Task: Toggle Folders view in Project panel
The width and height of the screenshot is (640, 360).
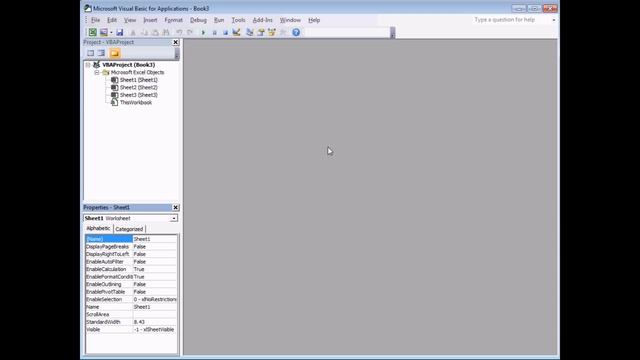Action: click(115, 53)
